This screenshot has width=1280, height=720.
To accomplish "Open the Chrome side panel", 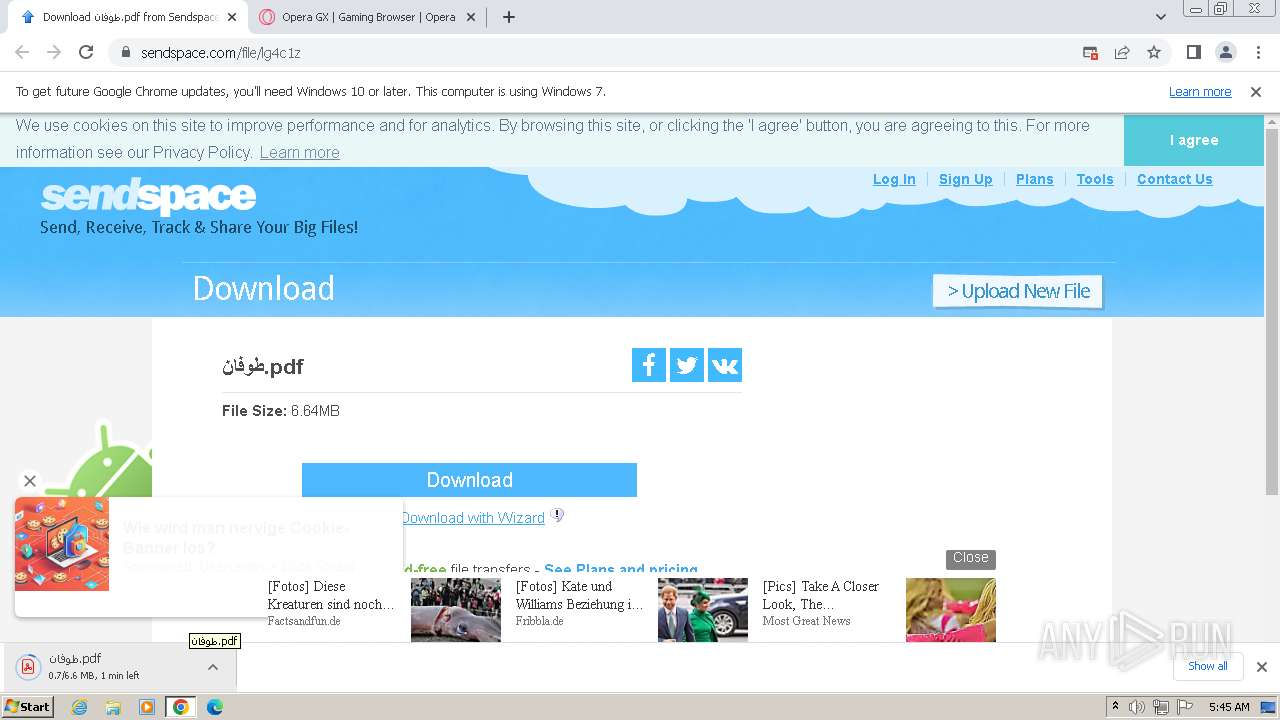I will 1194,52.
